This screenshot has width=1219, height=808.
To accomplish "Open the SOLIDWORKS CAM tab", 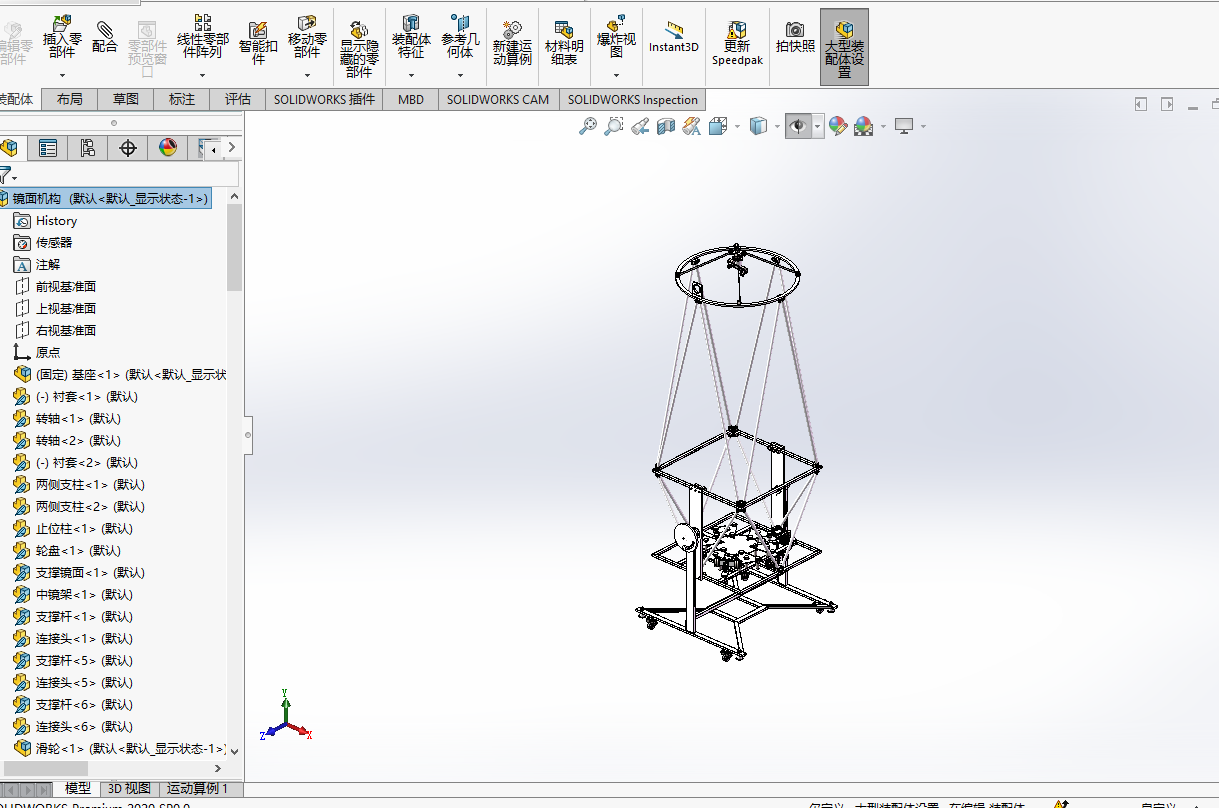I will (498, 99).
